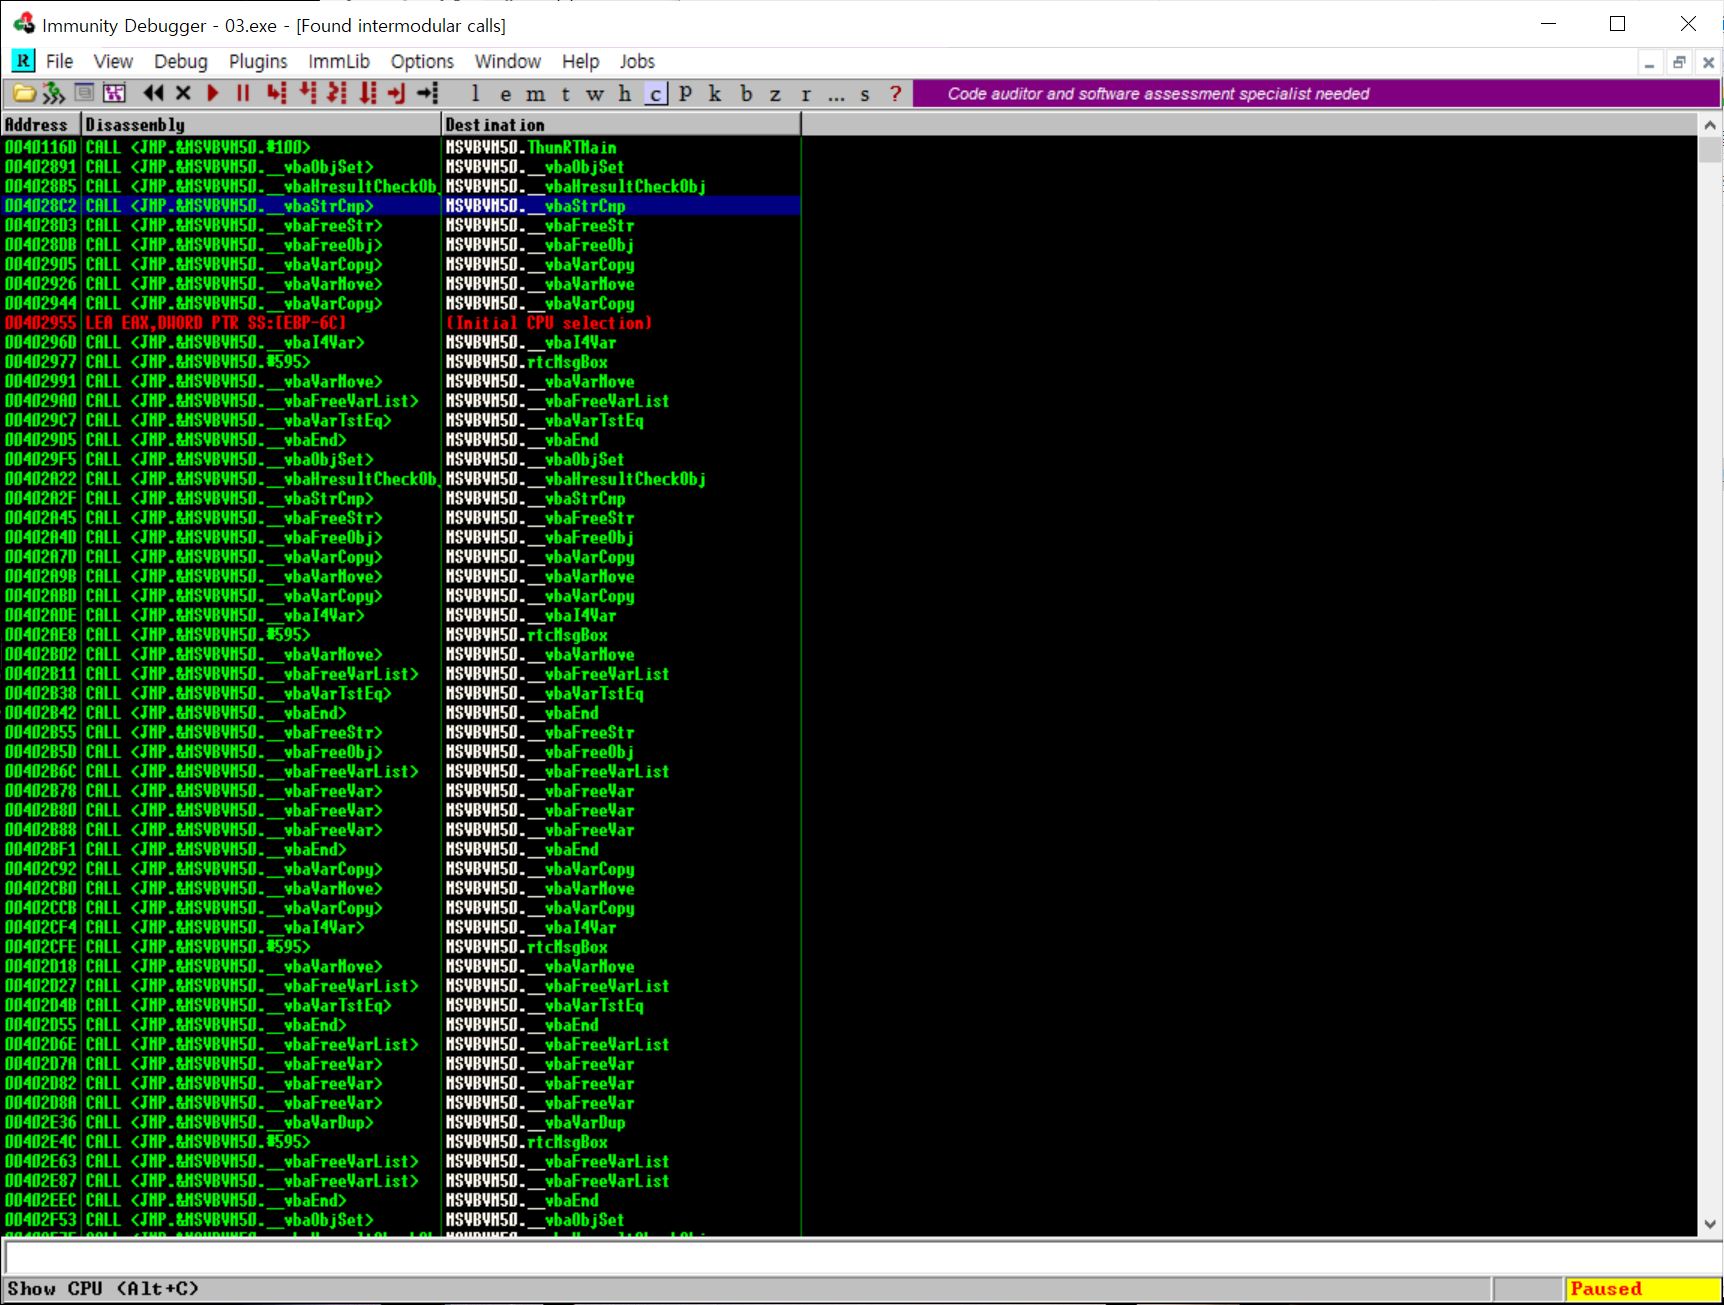Open the Window menu
The width and height of the screenshot is (1724, 1305).
pos(508,61)
